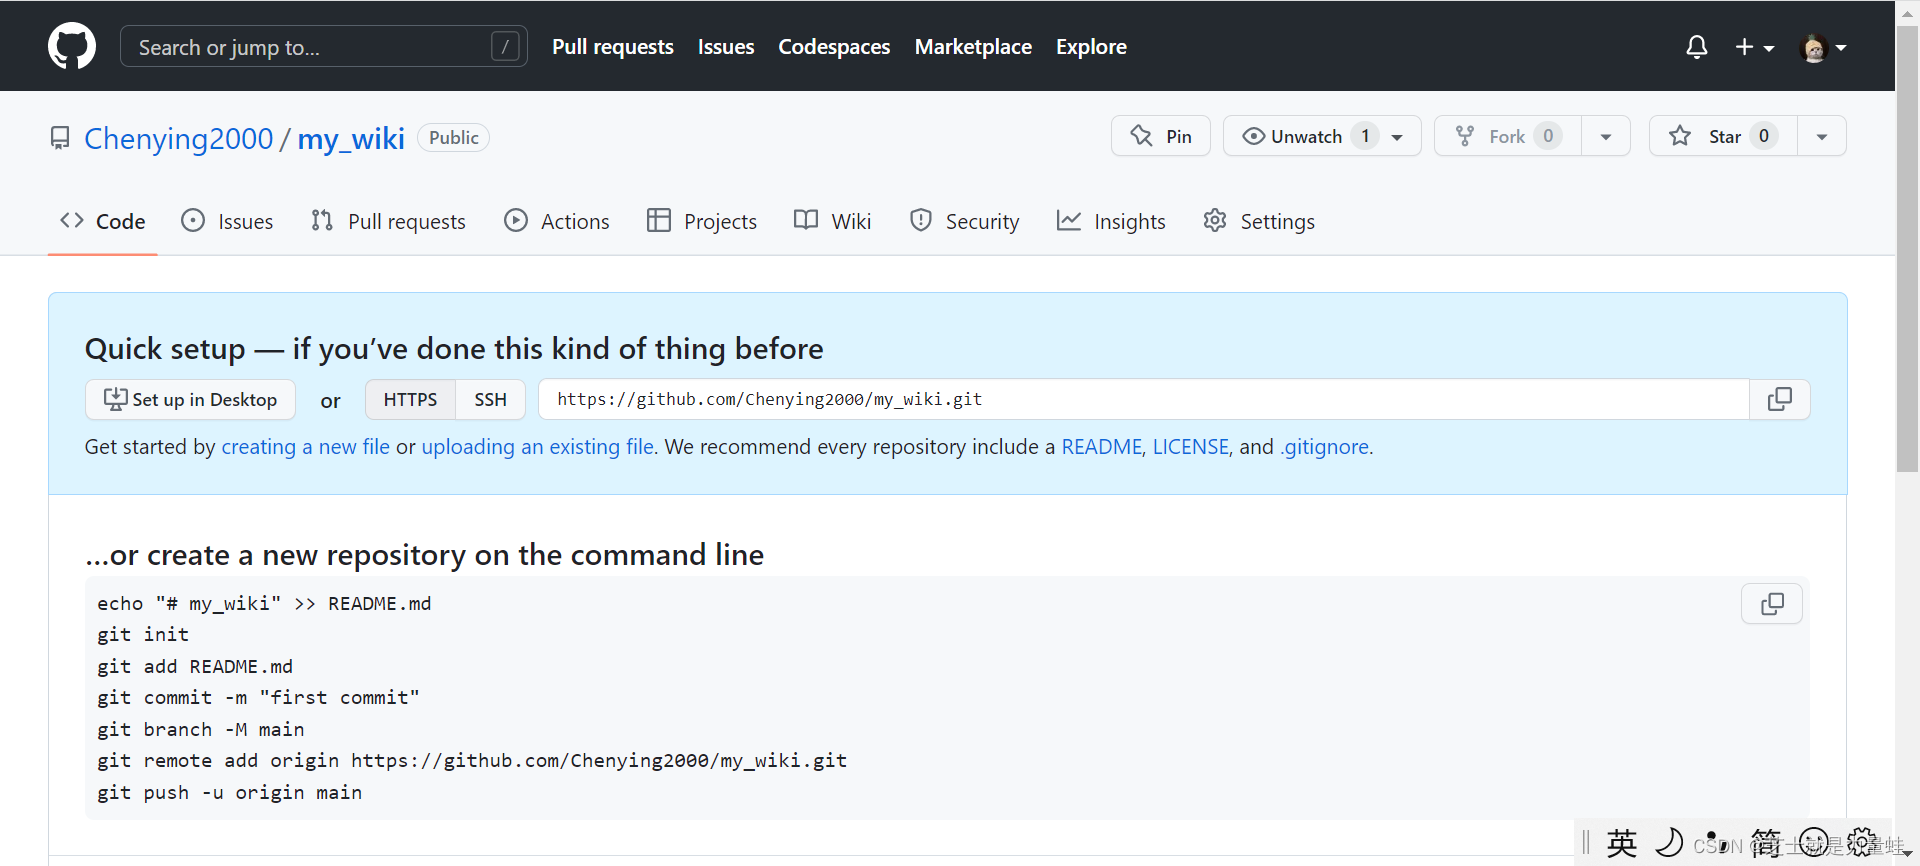The height and width of the screenshot is (866, 1920).
Task: Select the repository clone URL field
Action: tap(1143, 399)
